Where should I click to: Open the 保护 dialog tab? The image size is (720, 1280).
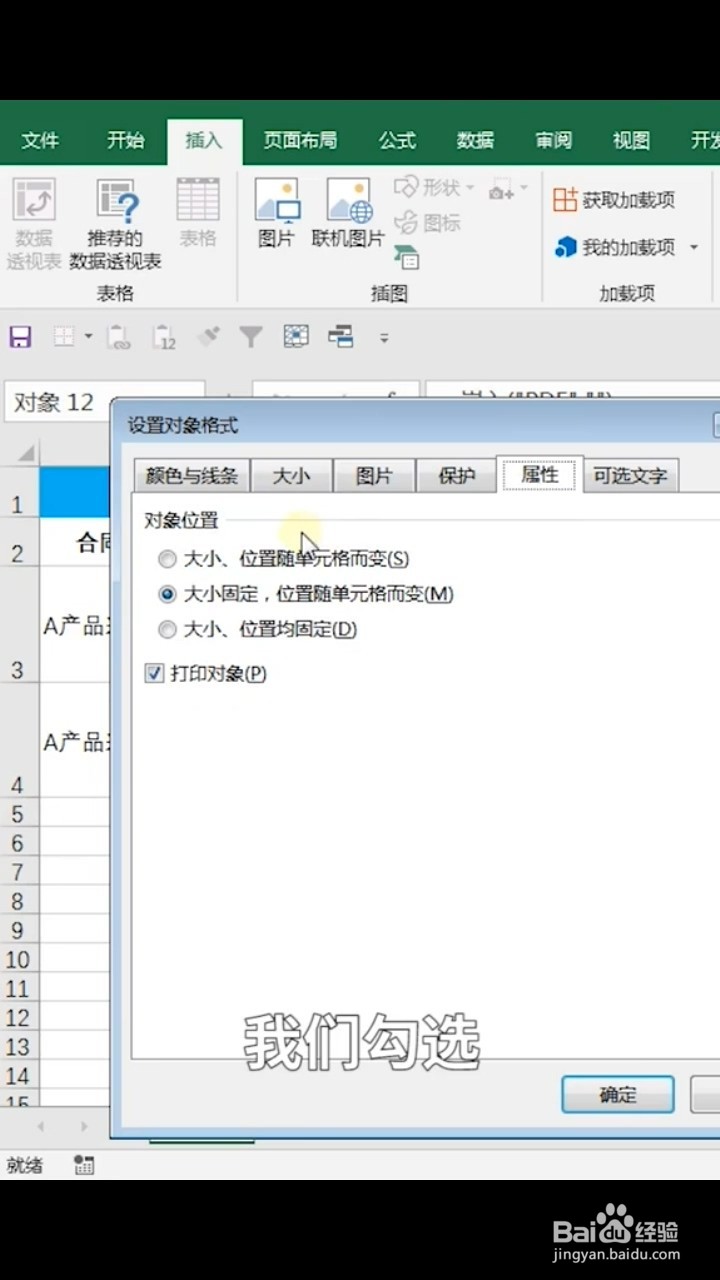pos(456,476)
